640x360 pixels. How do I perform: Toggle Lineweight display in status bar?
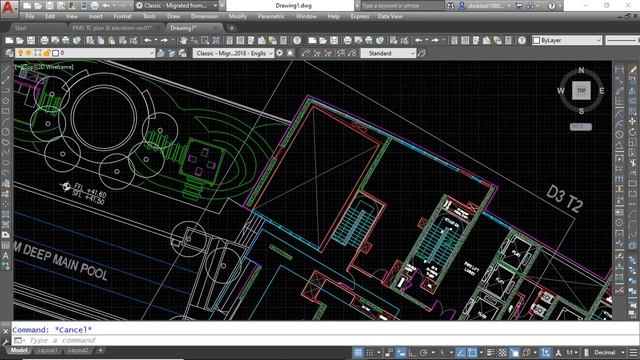click(491, 352)
